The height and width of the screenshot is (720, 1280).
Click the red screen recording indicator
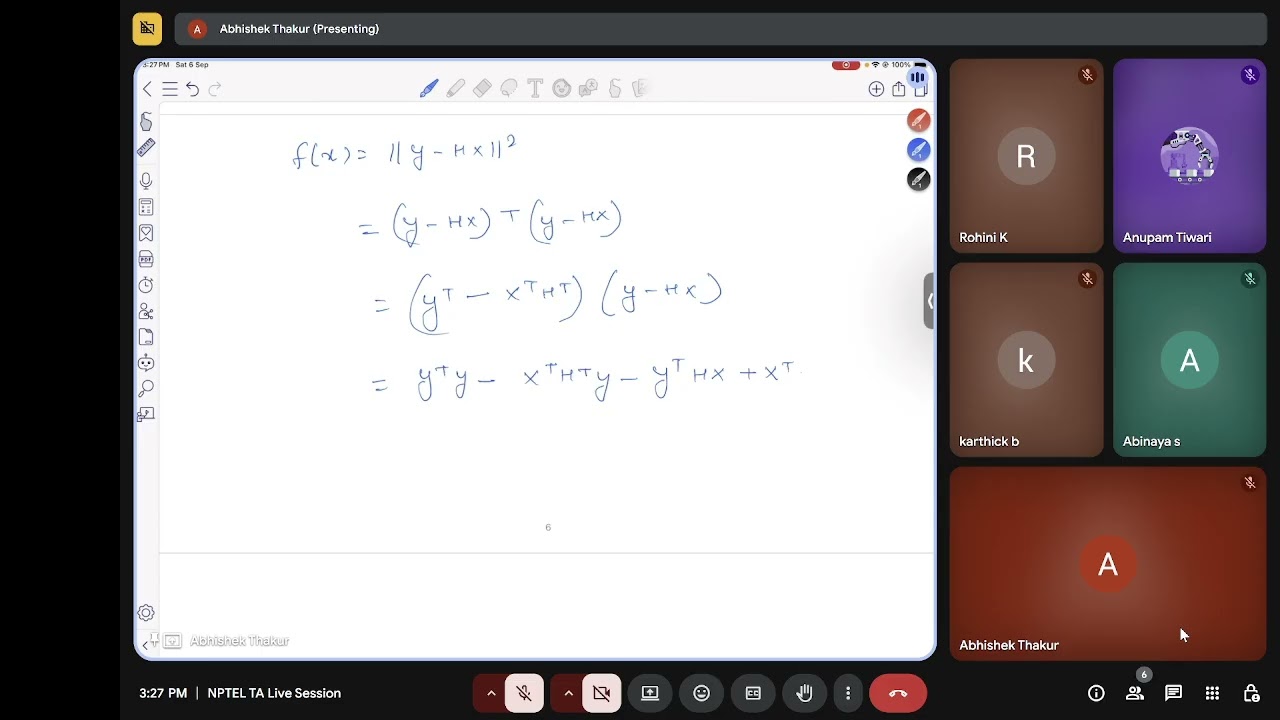[846, 65]
